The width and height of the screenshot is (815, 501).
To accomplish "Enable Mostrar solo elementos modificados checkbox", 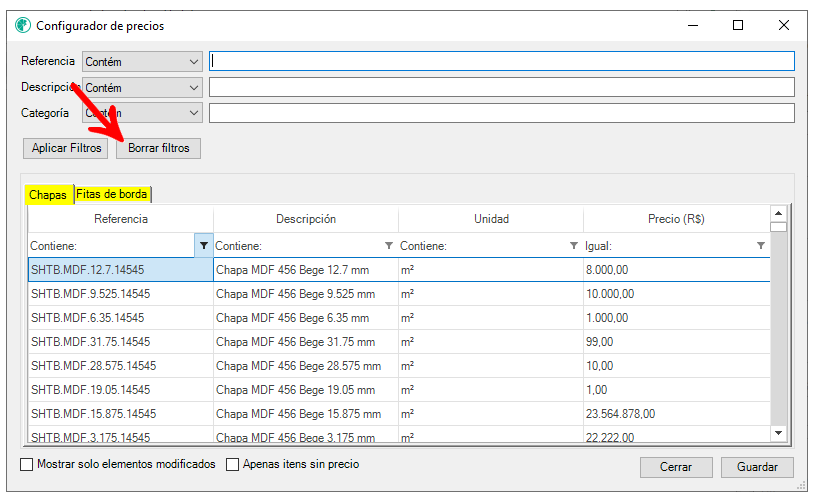I will coord(27,465).
